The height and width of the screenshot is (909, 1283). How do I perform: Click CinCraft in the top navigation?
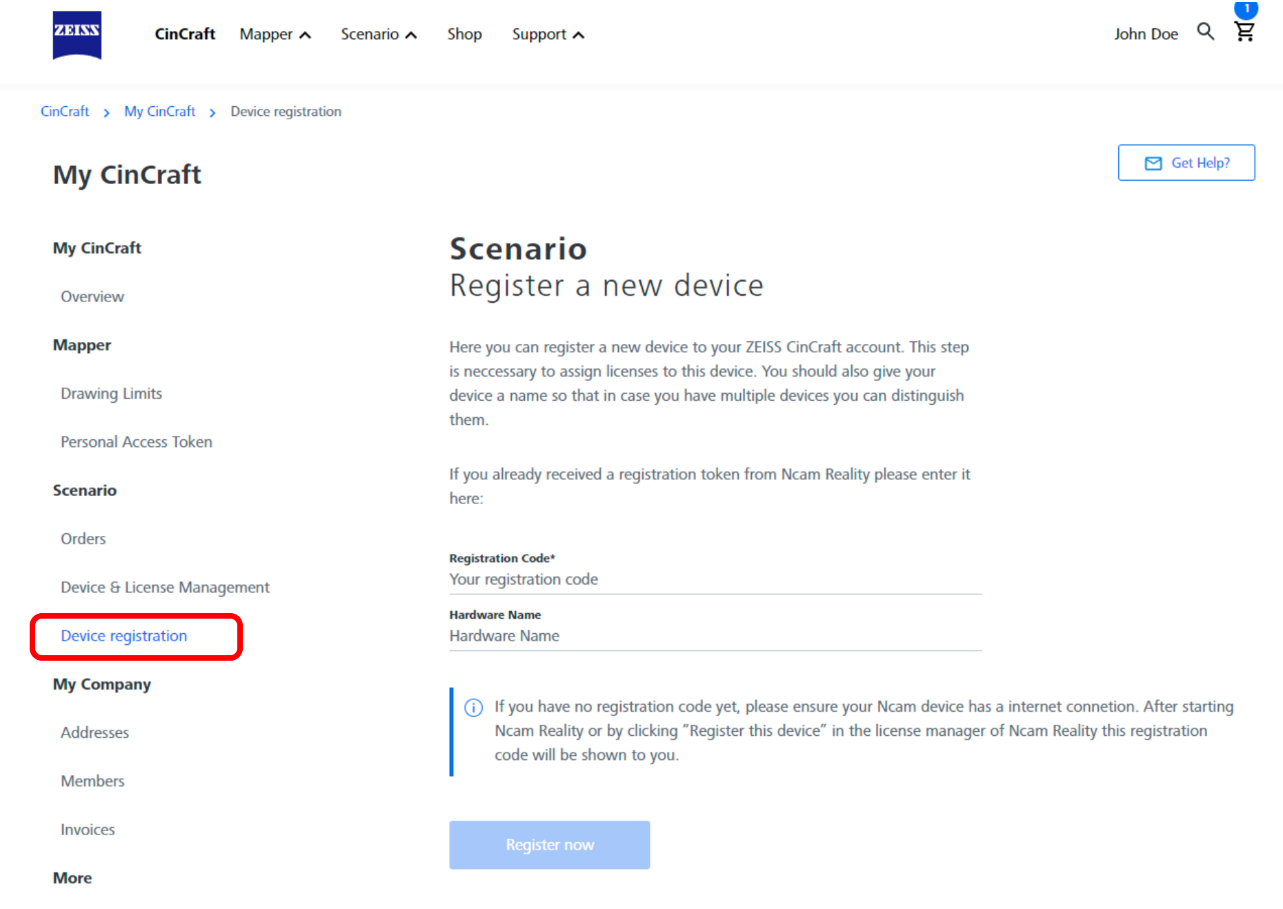[x=185, y=34]
